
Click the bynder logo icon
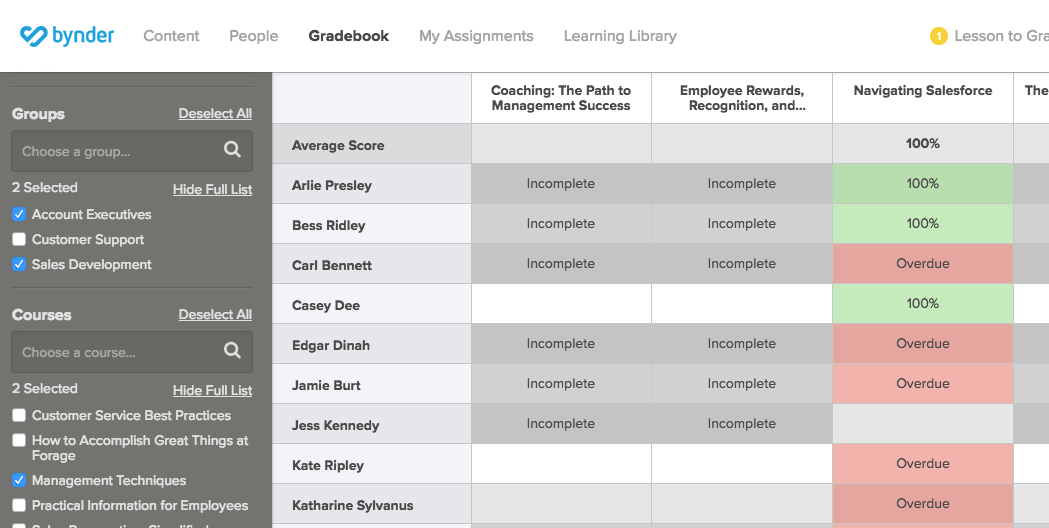(x=33, y=35)
